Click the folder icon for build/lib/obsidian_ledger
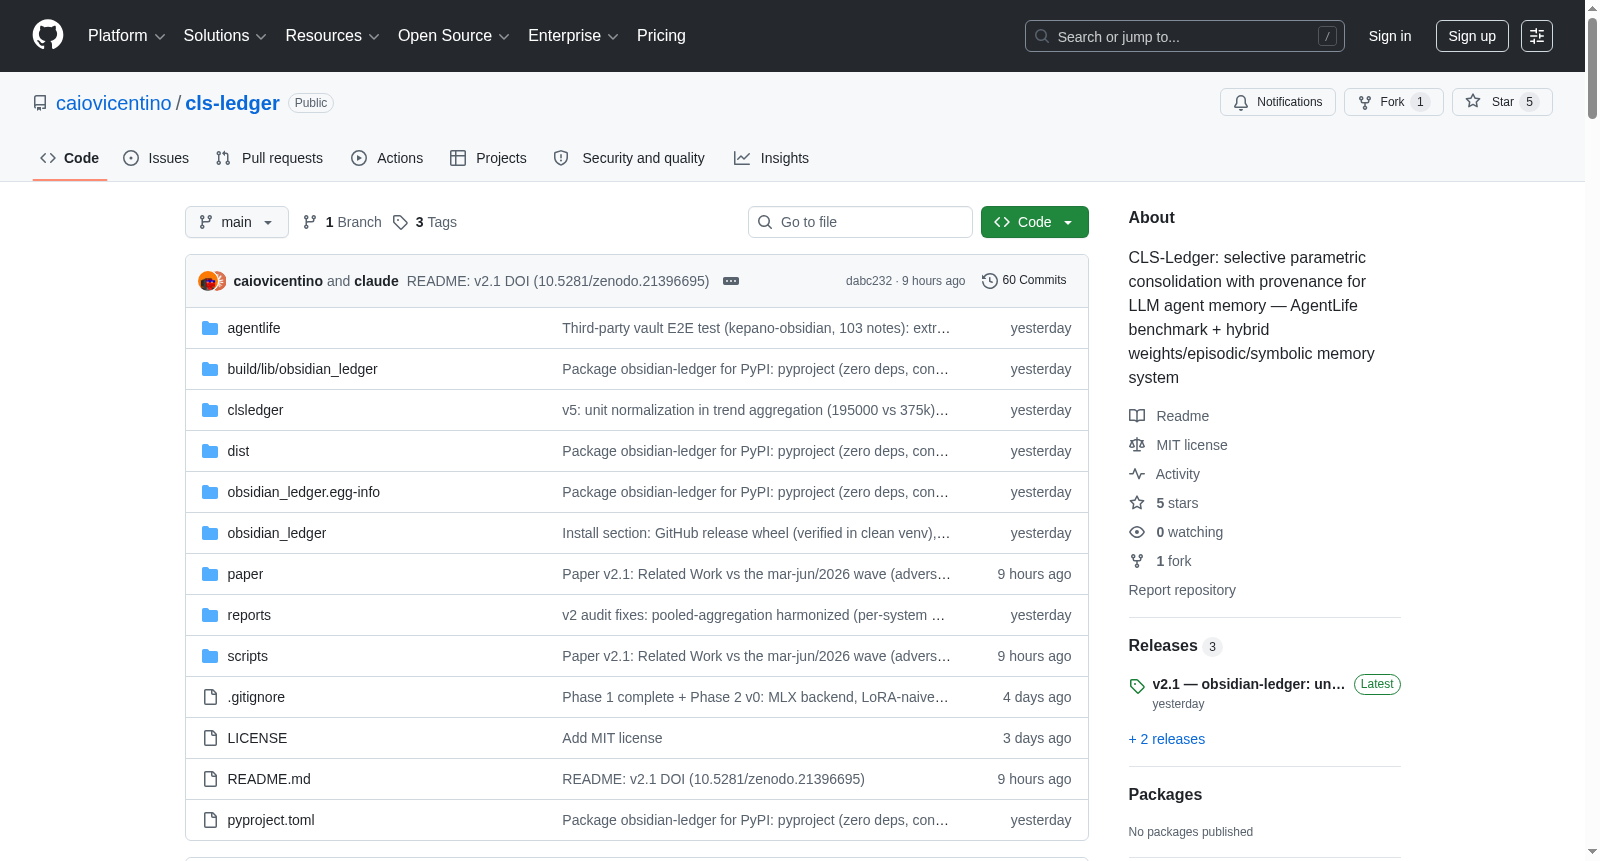 [x=210, y=369]
